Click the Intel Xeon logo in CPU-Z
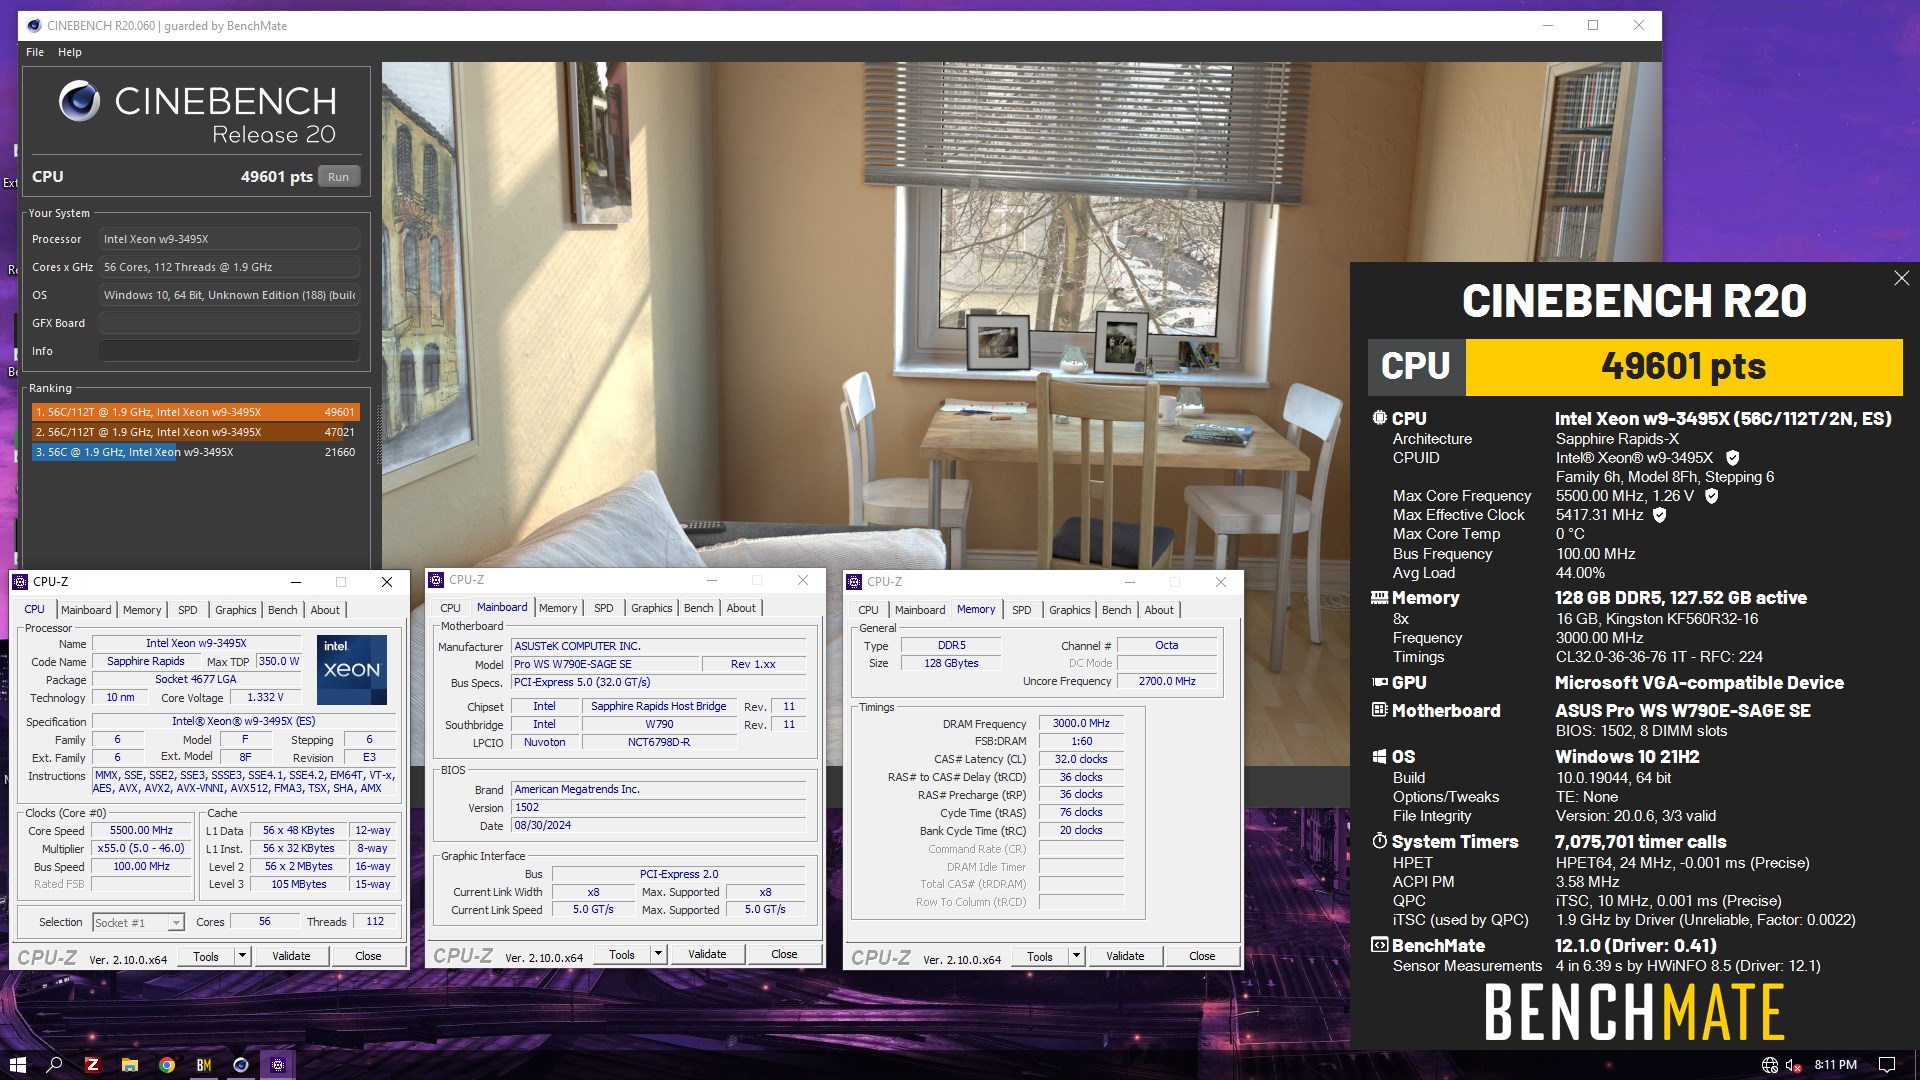Viewport: 1920px width, 1080px height. (x=352, y=670)
